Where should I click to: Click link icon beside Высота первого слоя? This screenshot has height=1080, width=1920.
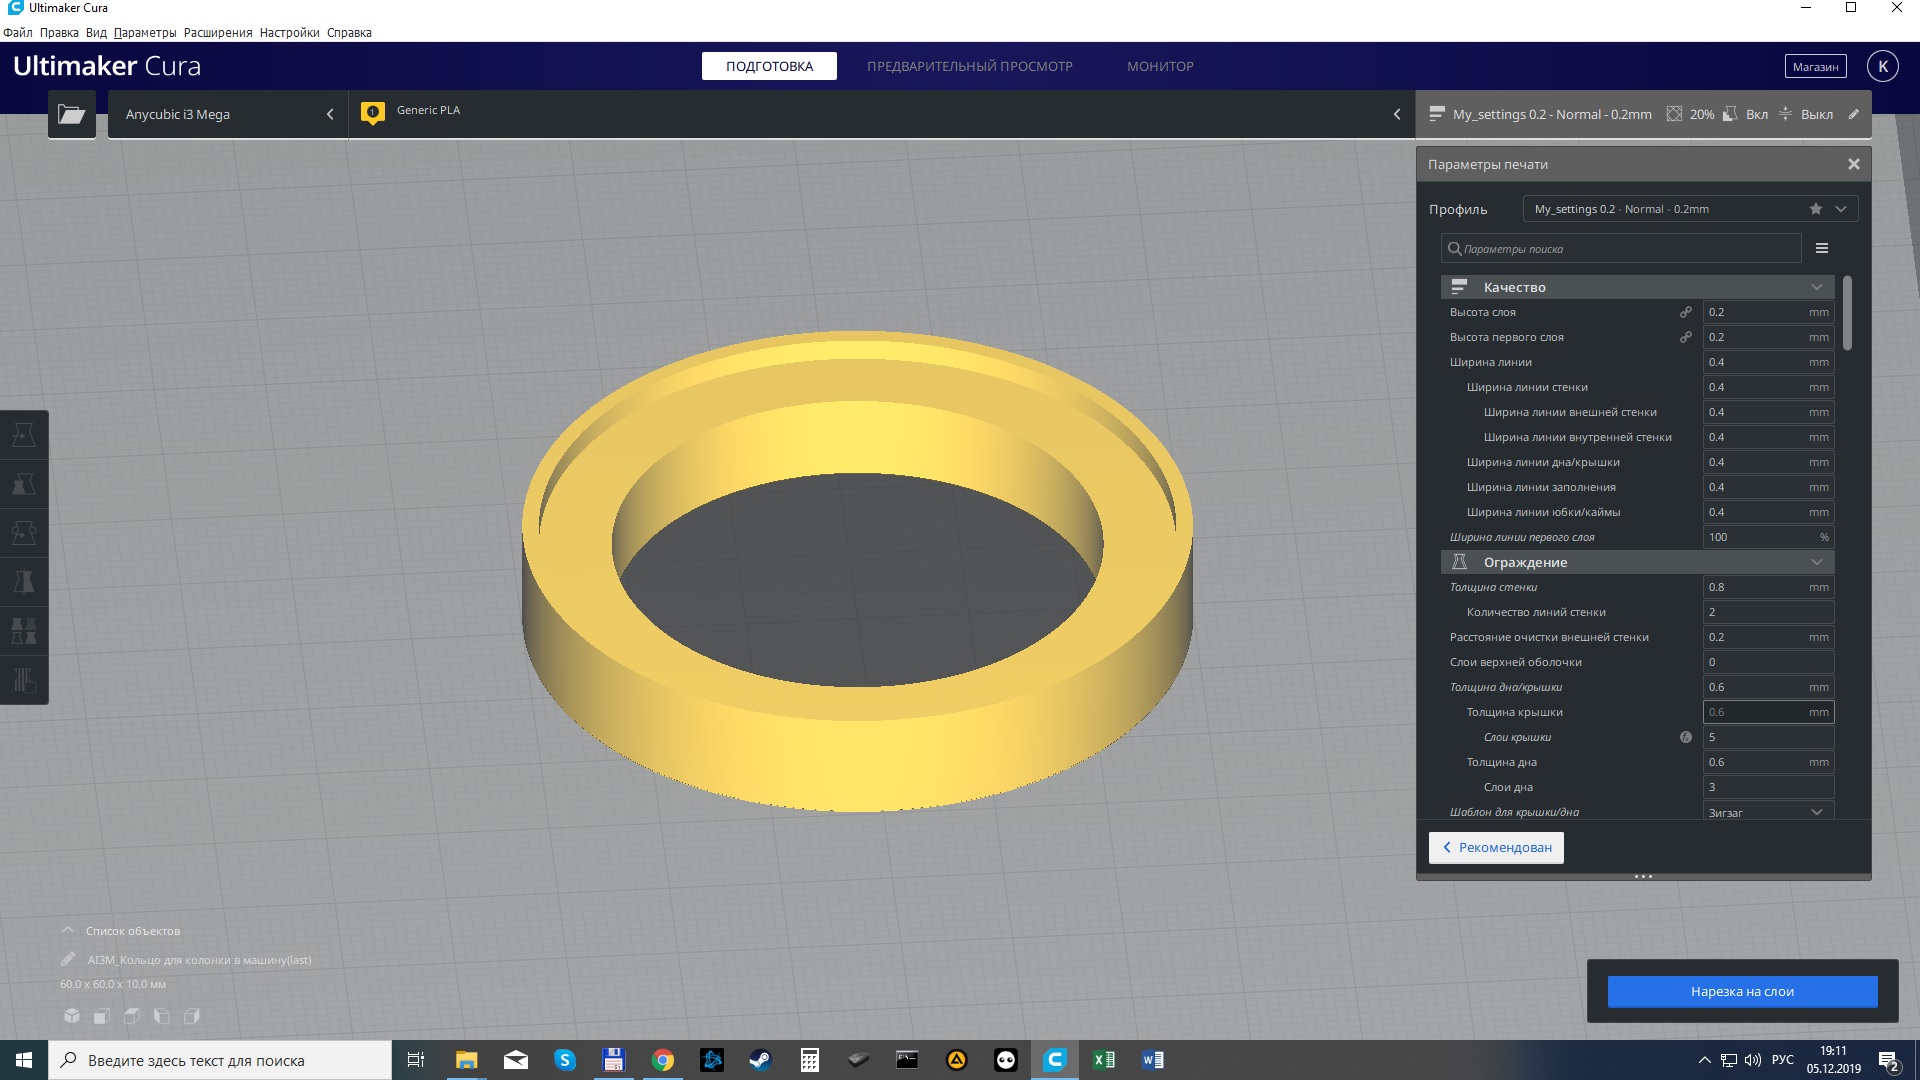(1686, 337)
